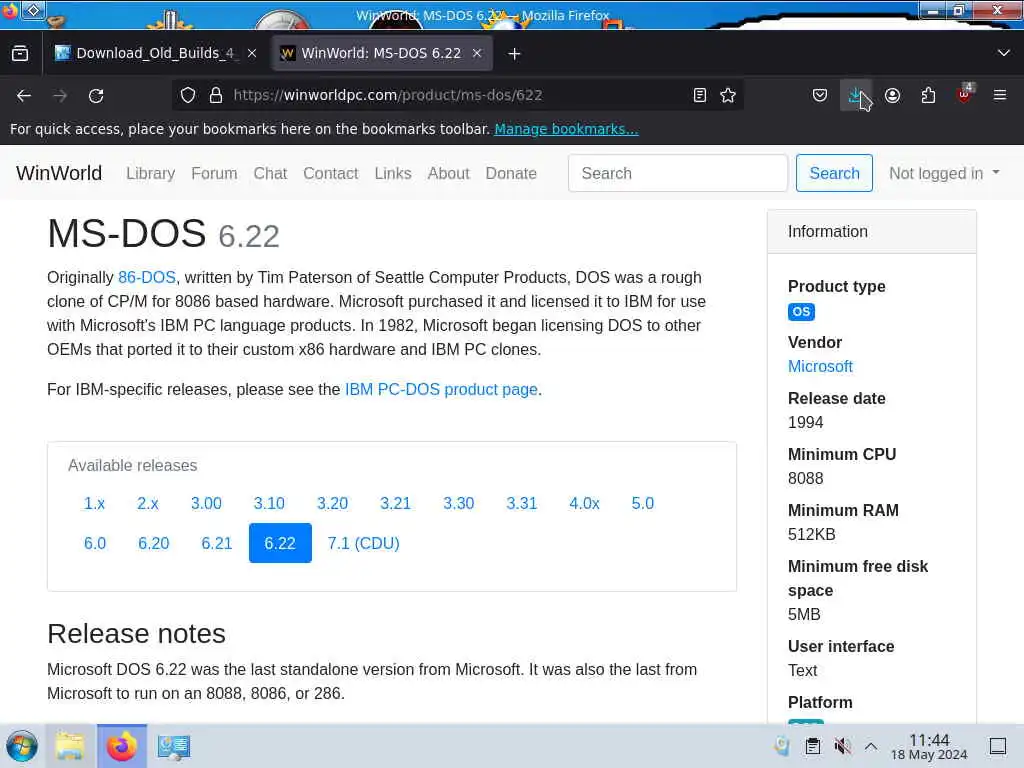This screenshot has width=1024, height=768.
Task: Select release 6.21
Action: (x=217, y=543)
